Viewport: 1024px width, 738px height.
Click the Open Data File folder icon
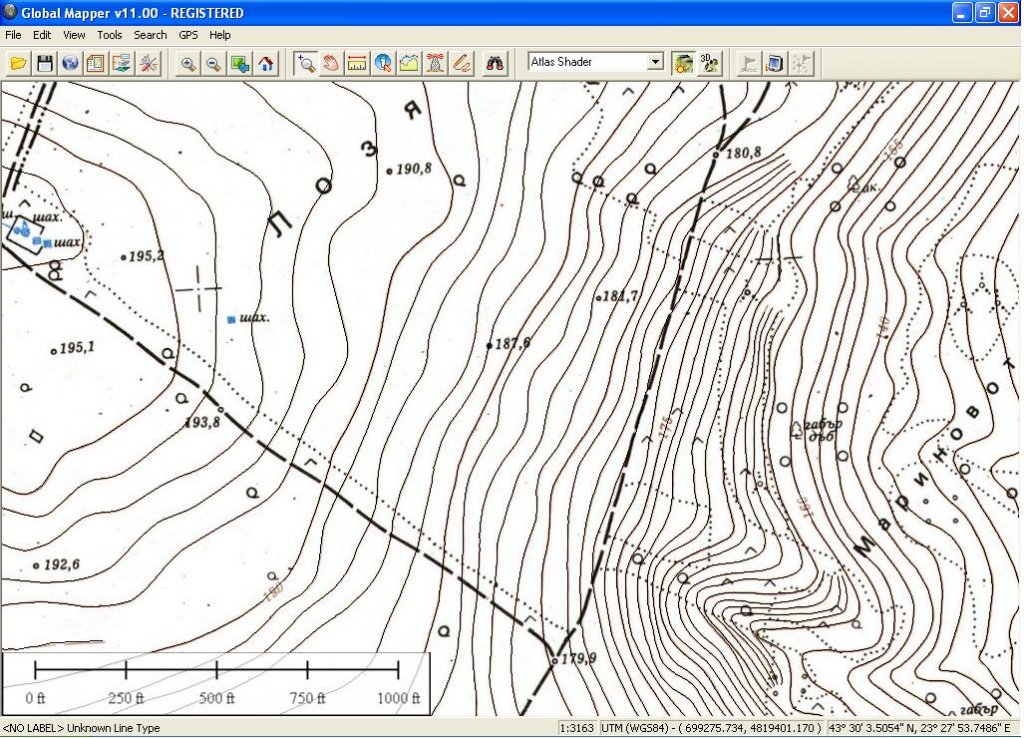[18, 63]
